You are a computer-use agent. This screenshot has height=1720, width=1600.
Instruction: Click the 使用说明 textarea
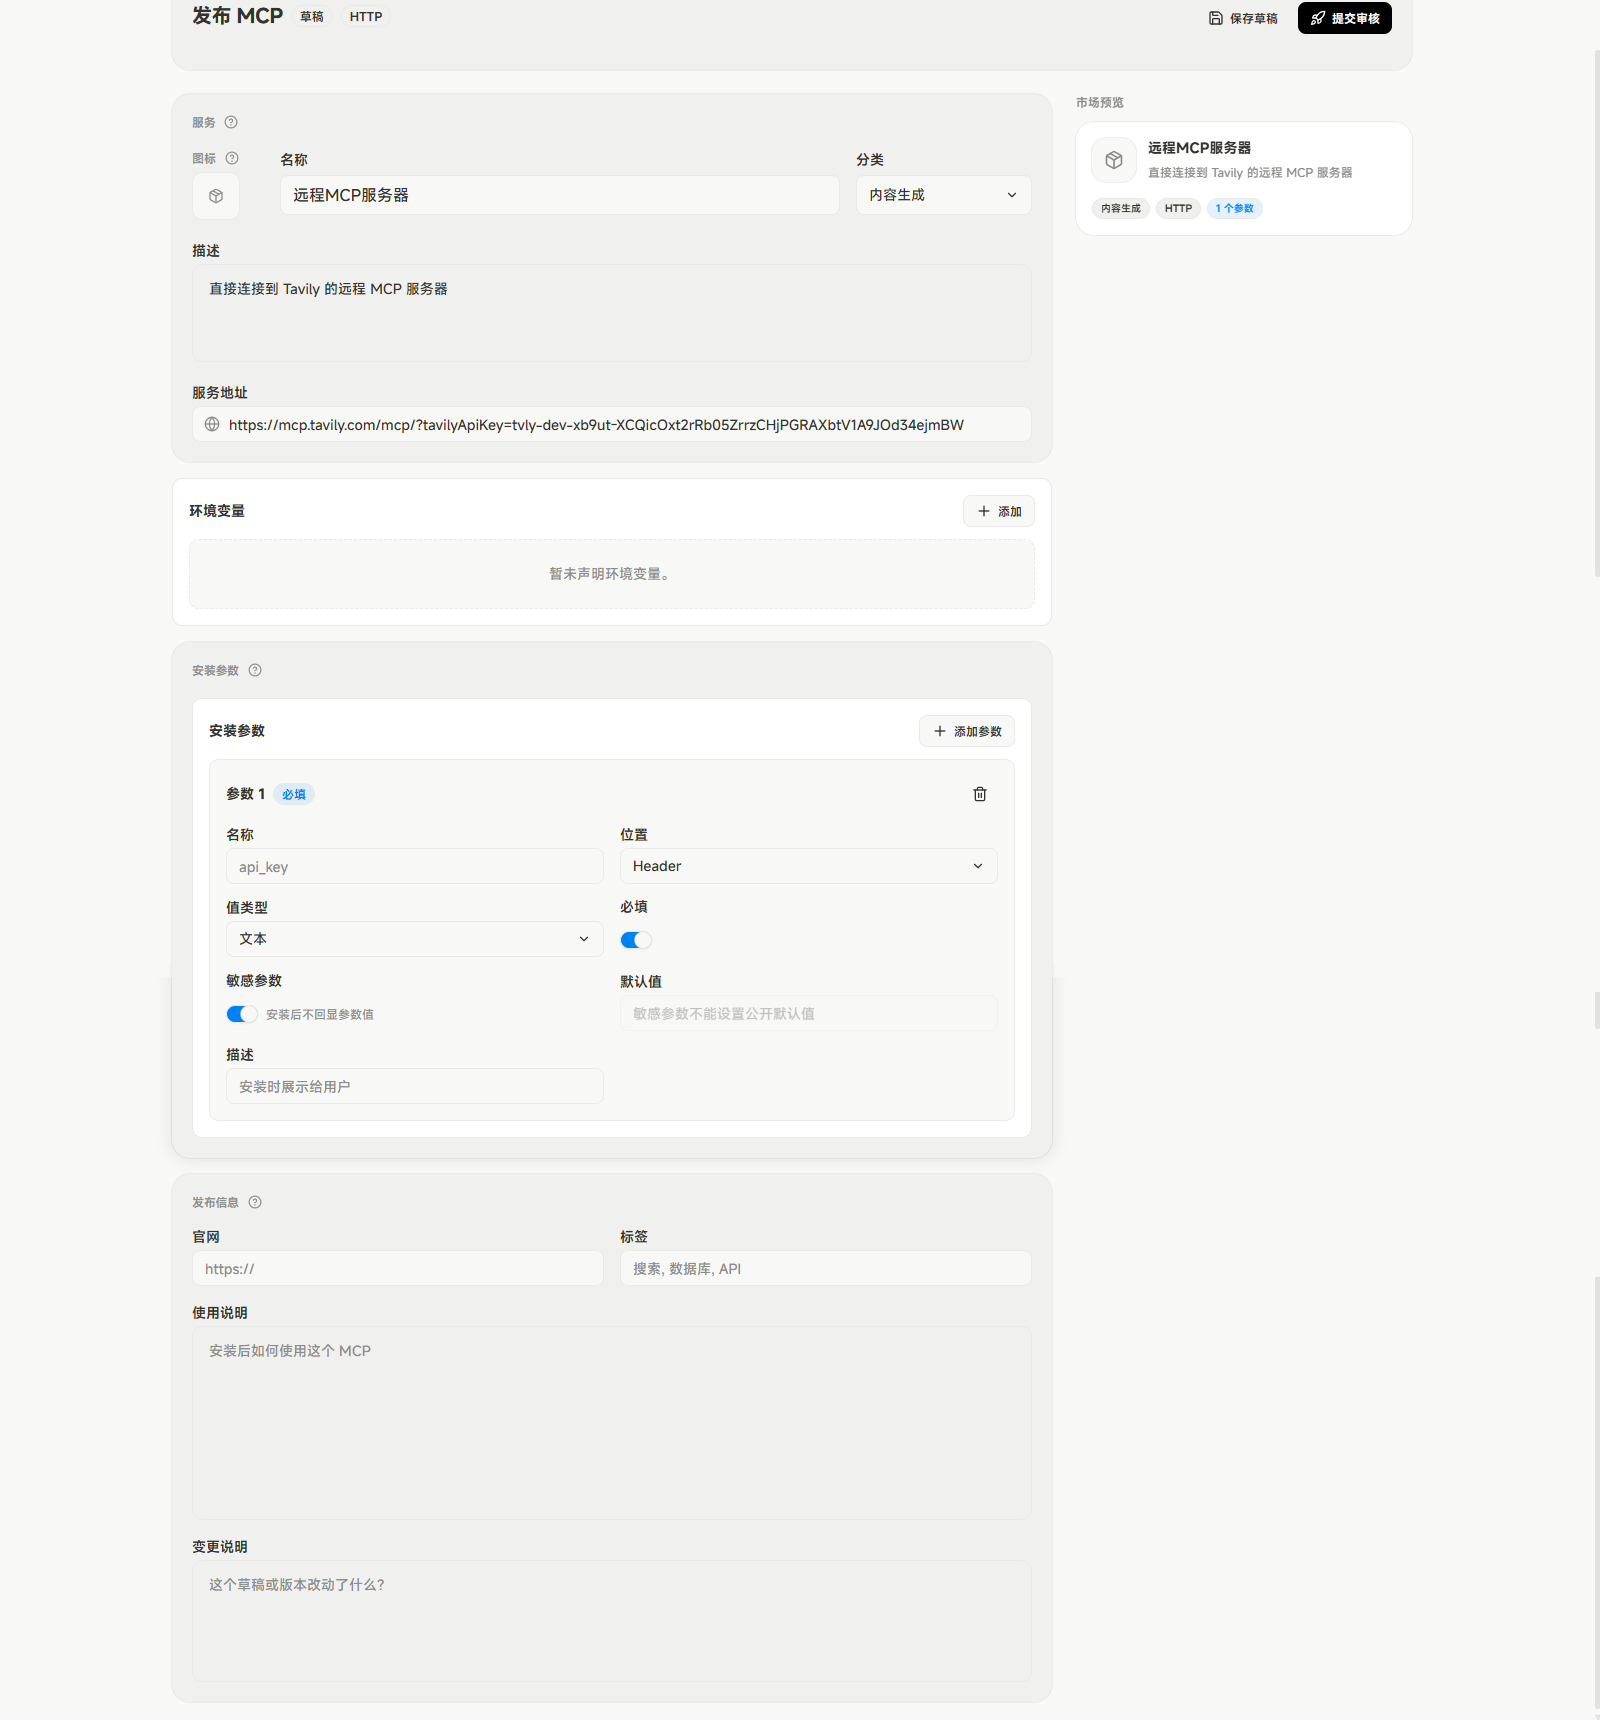[x=612, y=1423]
